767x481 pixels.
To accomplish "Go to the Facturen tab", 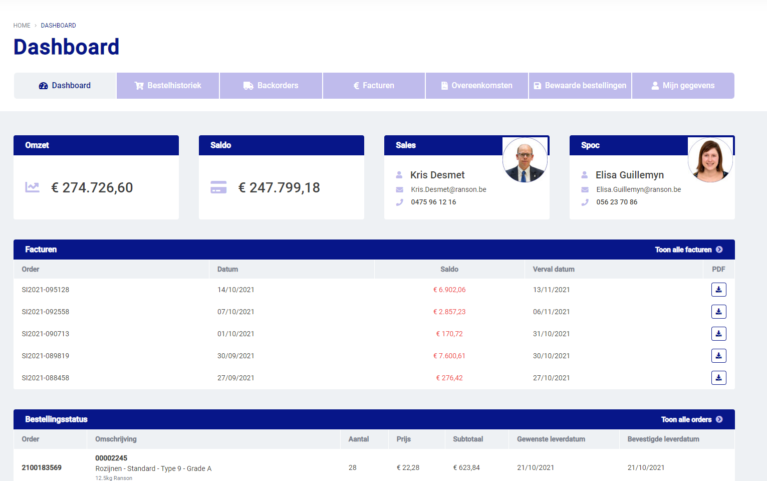I will click(373, 86).
